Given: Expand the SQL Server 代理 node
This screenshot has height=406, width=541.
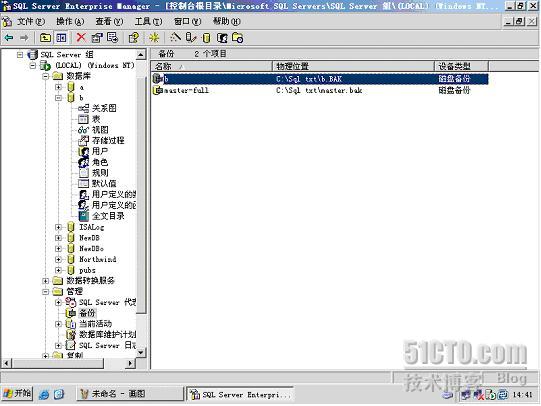Looking at the screenshot, I should click(x=58, y=302).
